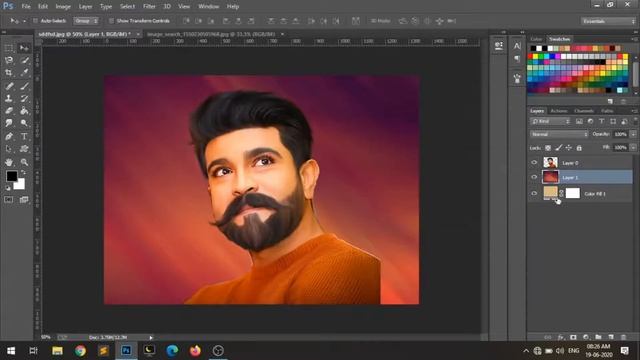
Task: Select the Dodge tool
Action: [24, 123]
